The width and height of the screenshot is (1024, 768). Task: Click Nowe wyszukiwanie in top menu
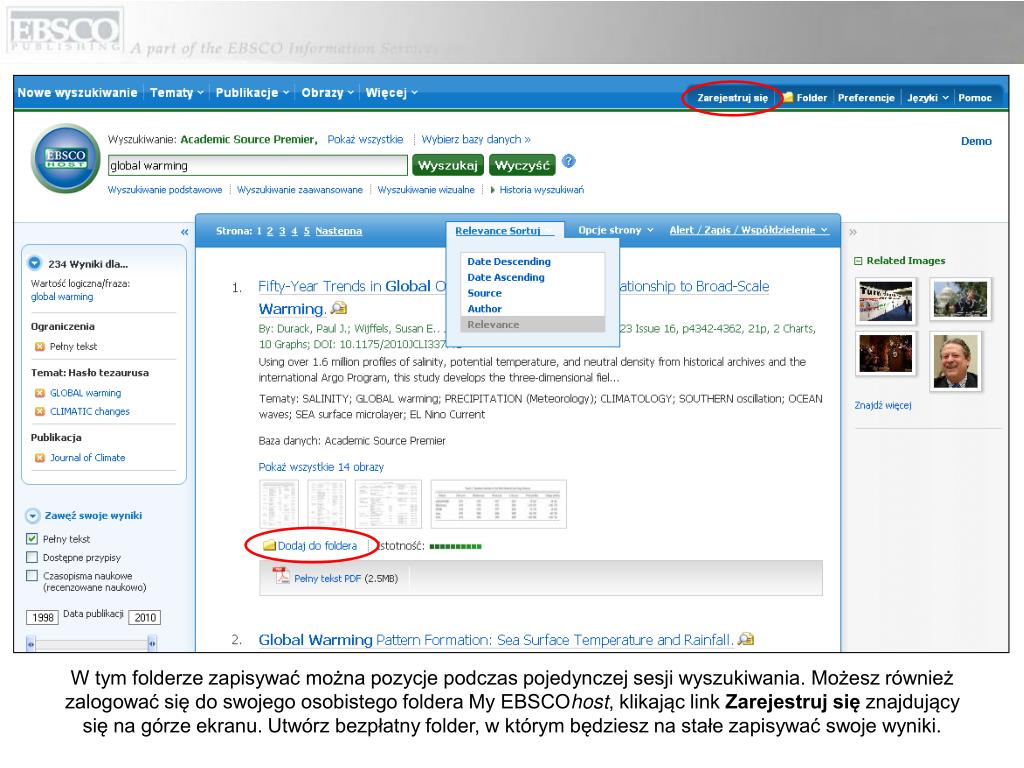pyautogui.click(x=77, y=93)
